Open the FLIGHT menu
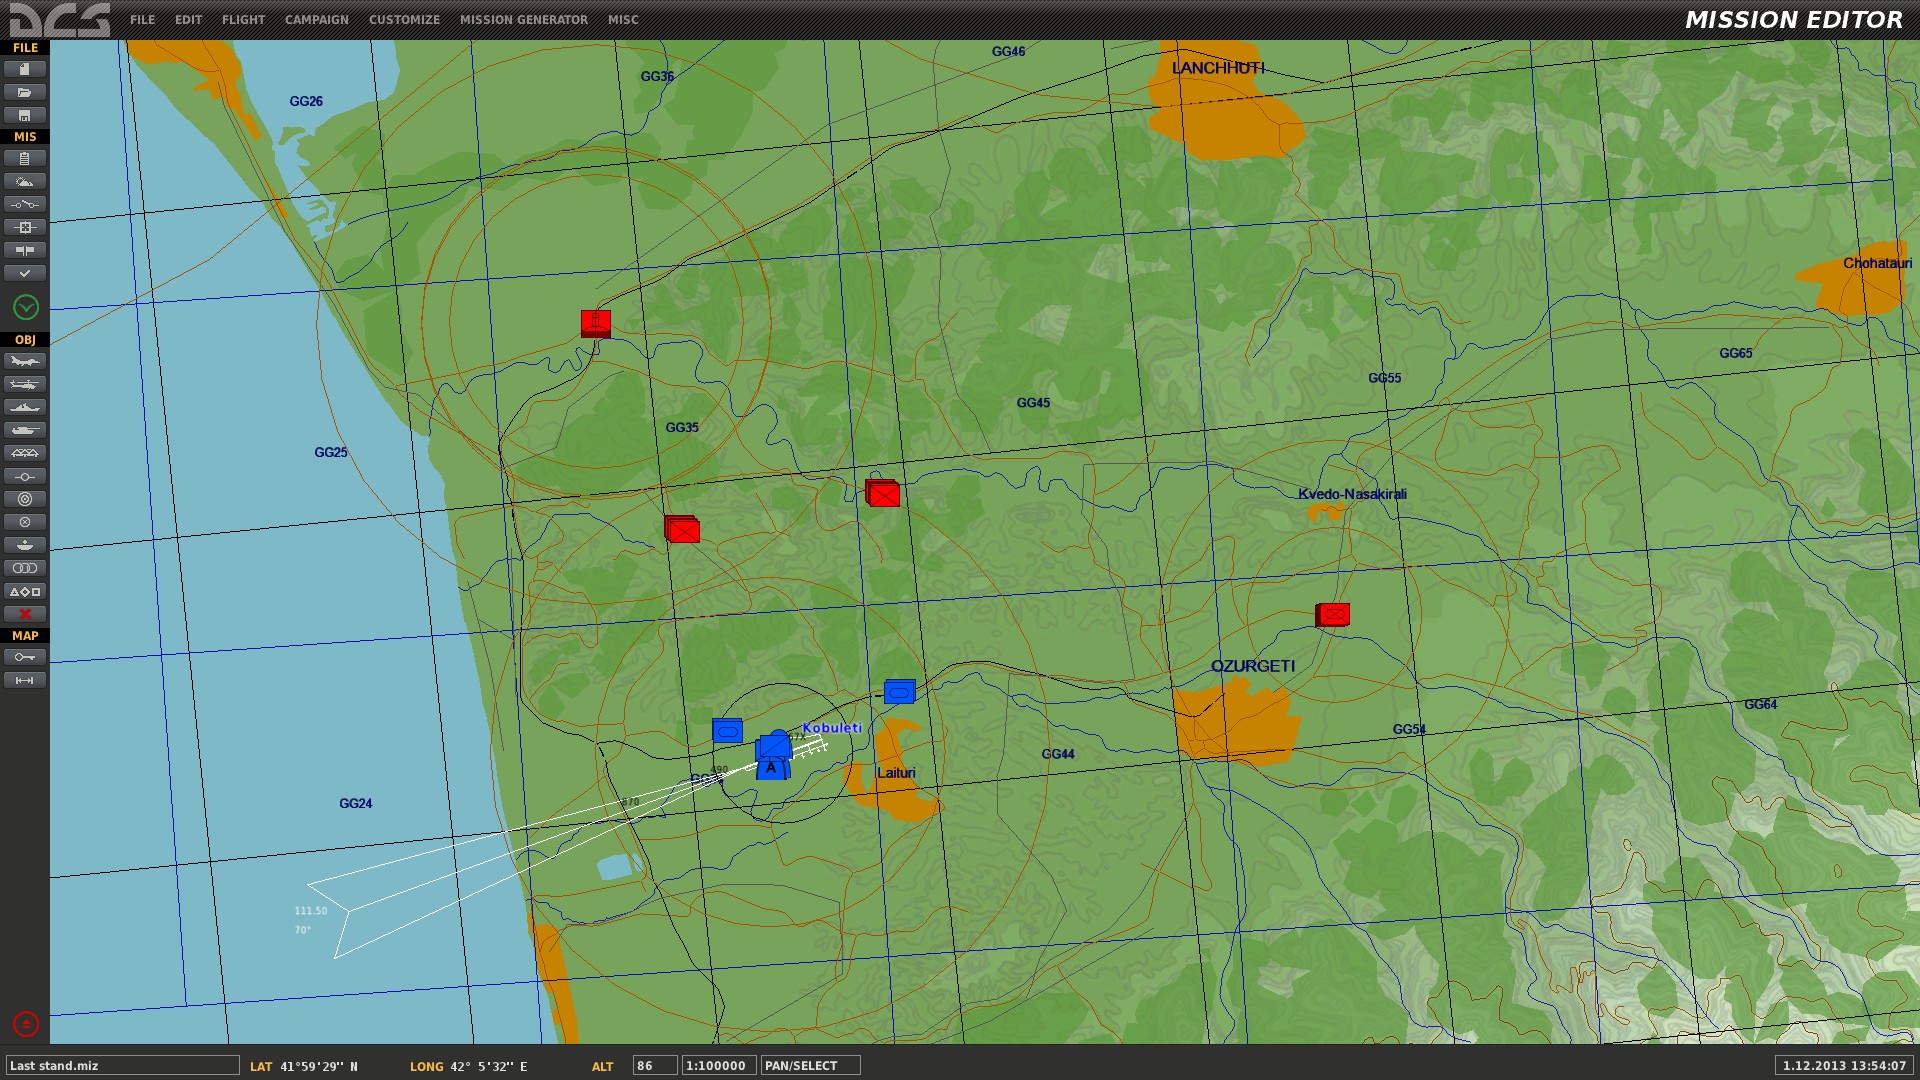 [x=243, y=20]
